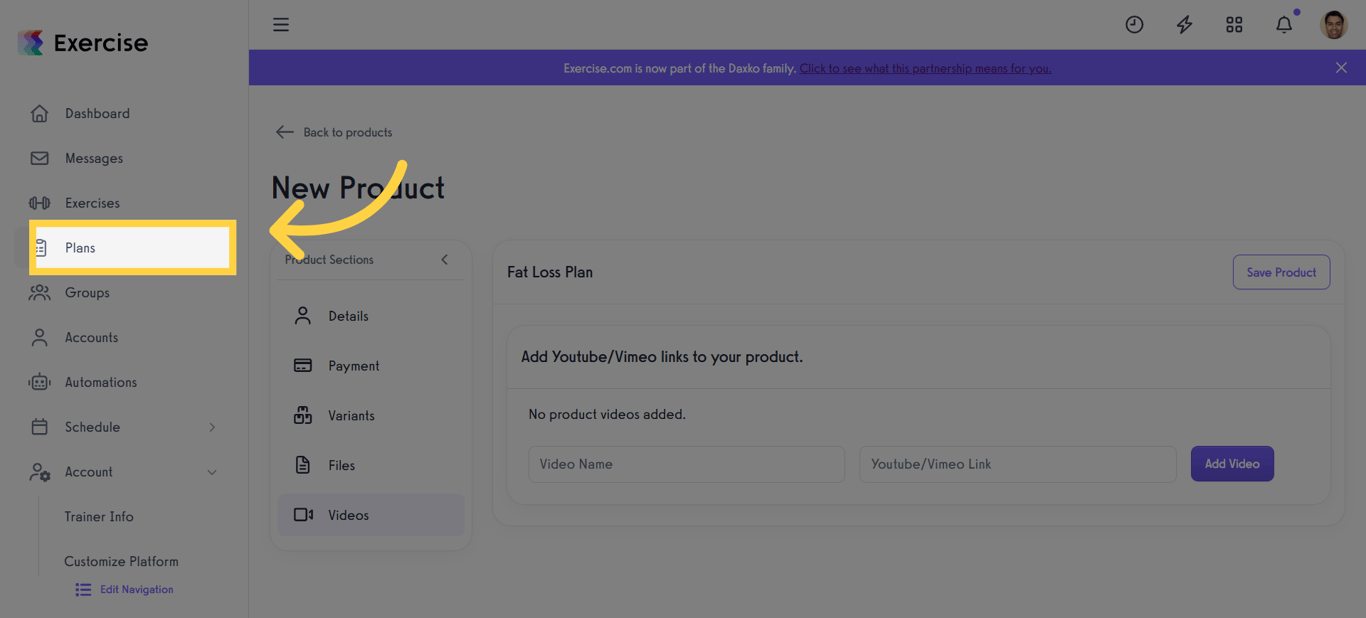Viewport: 1366px width, 618px height.
Task: Click the lightning bolt quick actions icon
Action: [x=1184, y=24]
